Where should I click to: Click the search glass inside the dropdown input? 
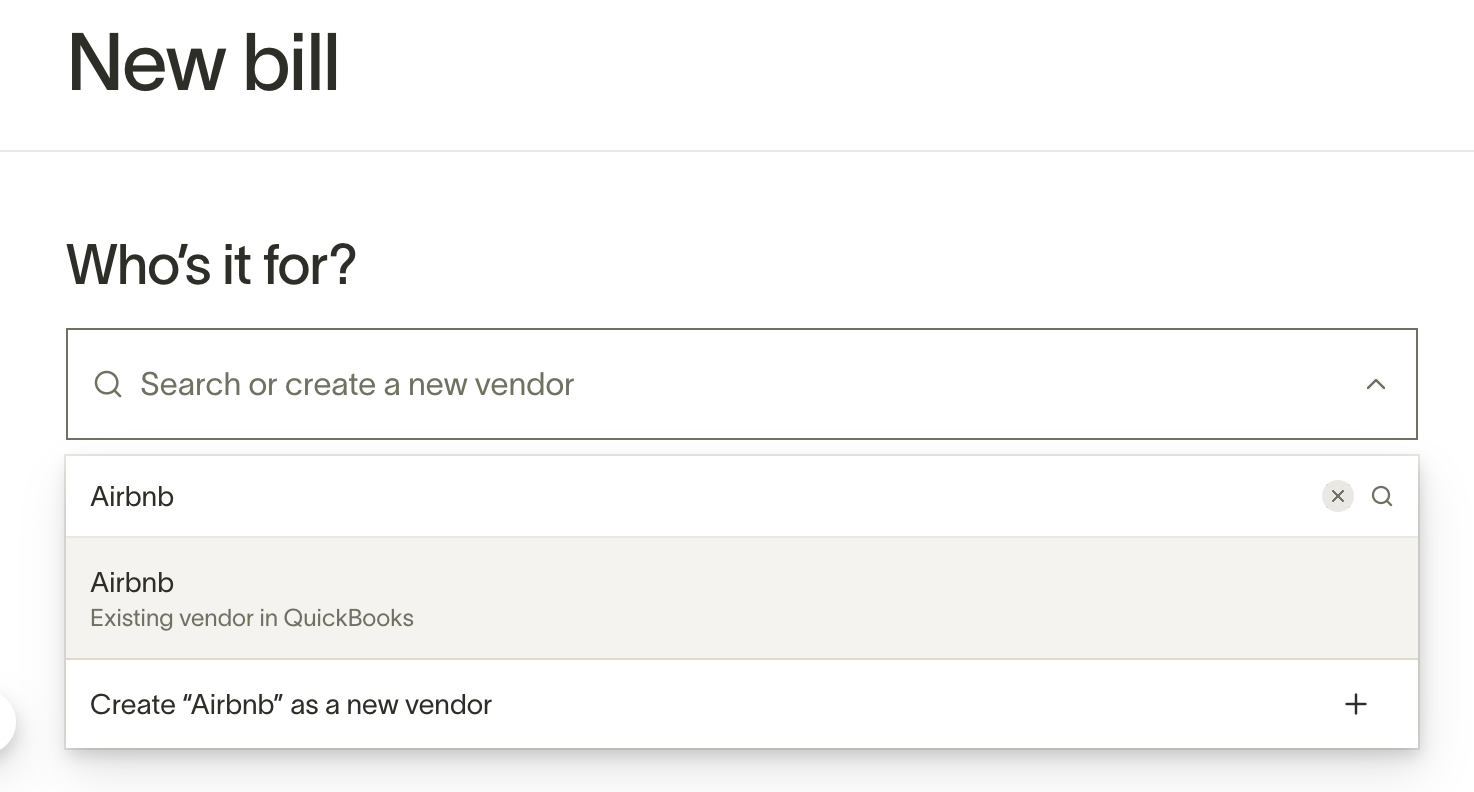click(x=1383, y=496)
